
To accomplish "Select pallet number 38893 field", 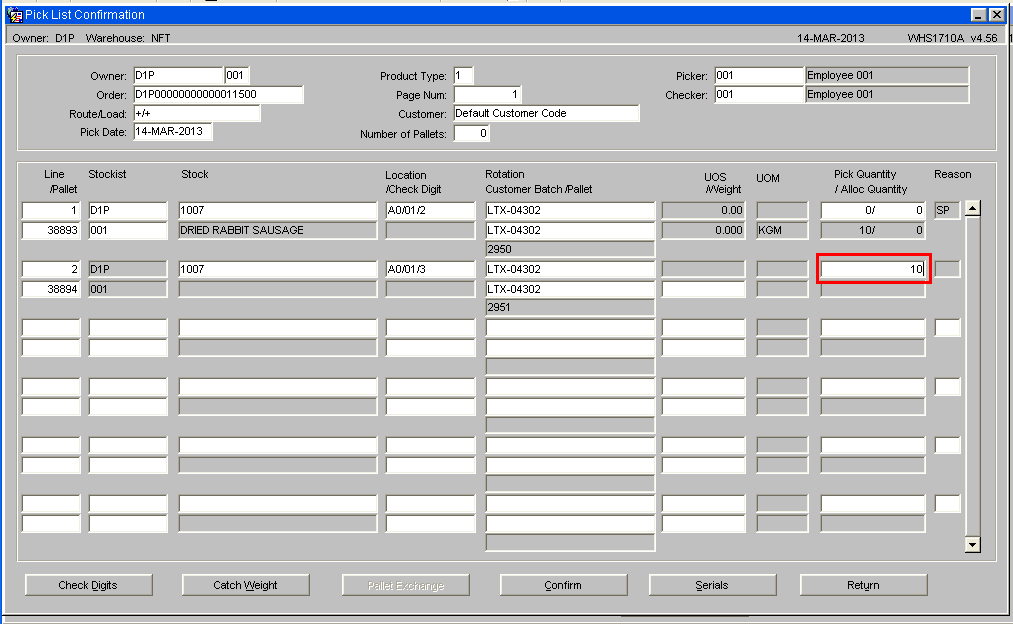I will [x=51, y=231].
